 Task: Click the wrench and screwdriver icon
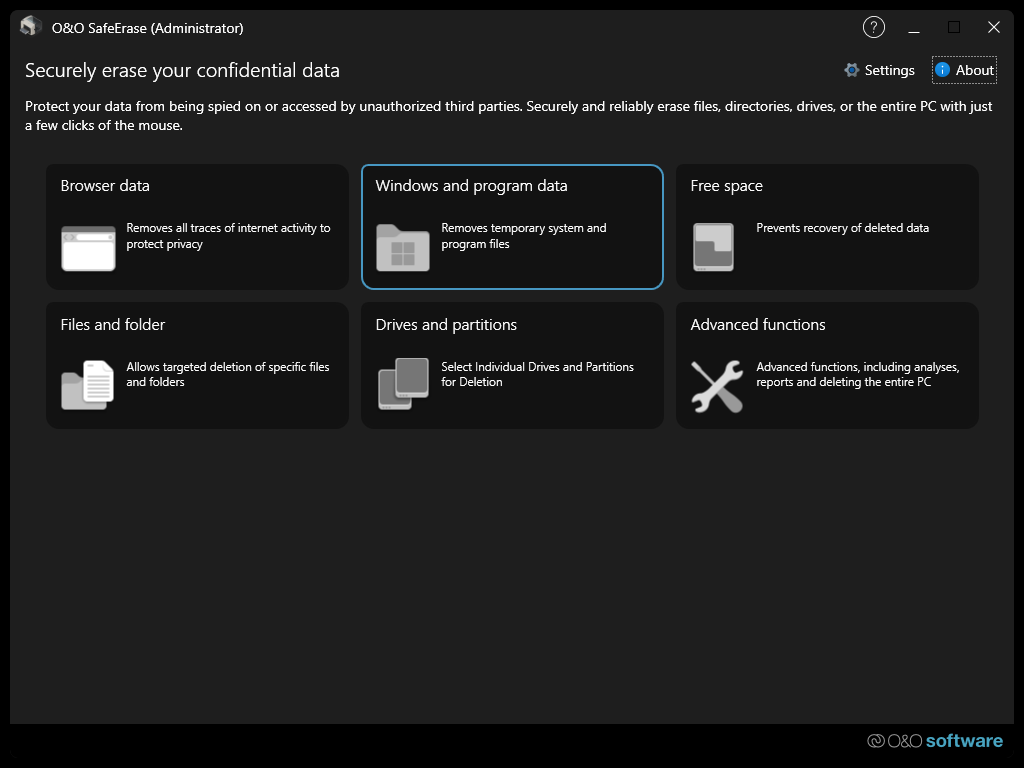[x=717, y=386]
